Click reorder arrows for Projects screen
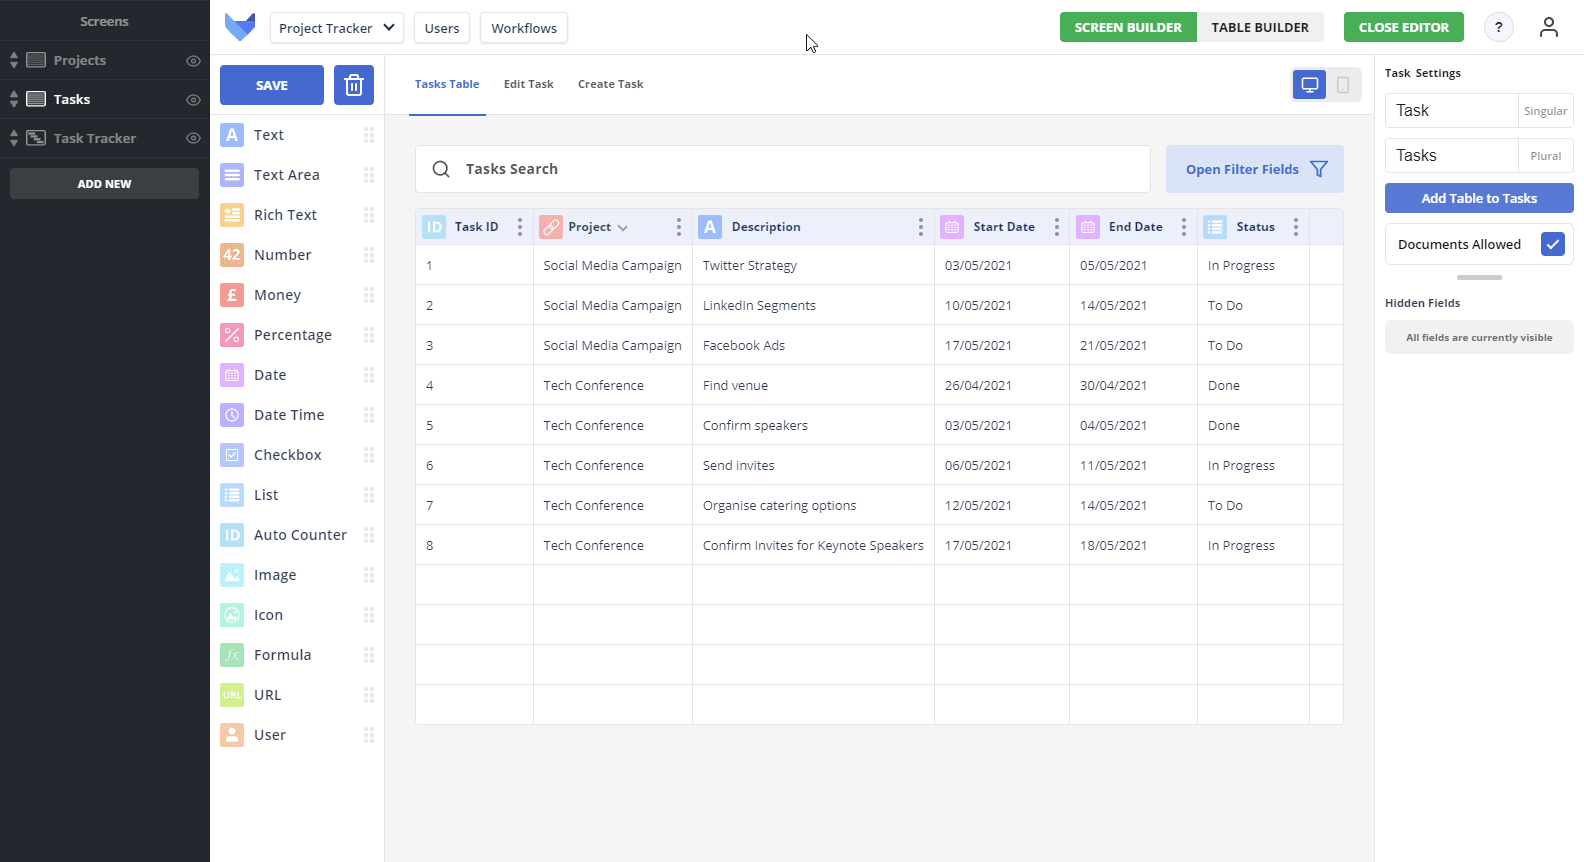 (x=14, y=60)
